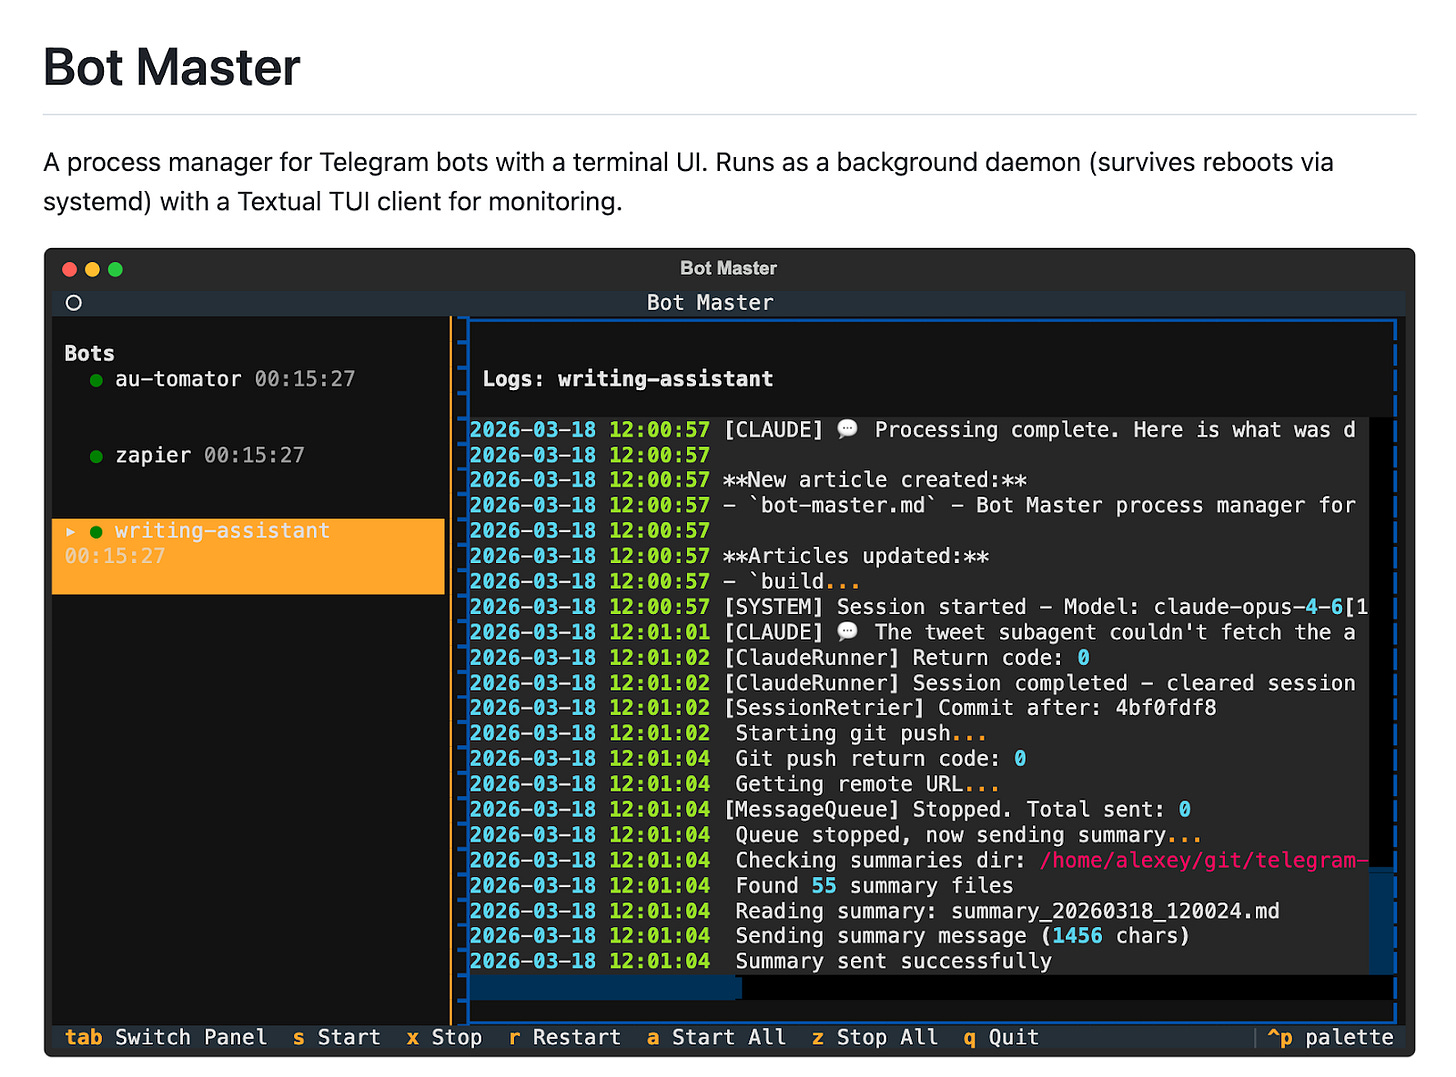1456x1077 pixels.
Task: Click the Bot Master title in TUI header
Action: coord(710,302)
